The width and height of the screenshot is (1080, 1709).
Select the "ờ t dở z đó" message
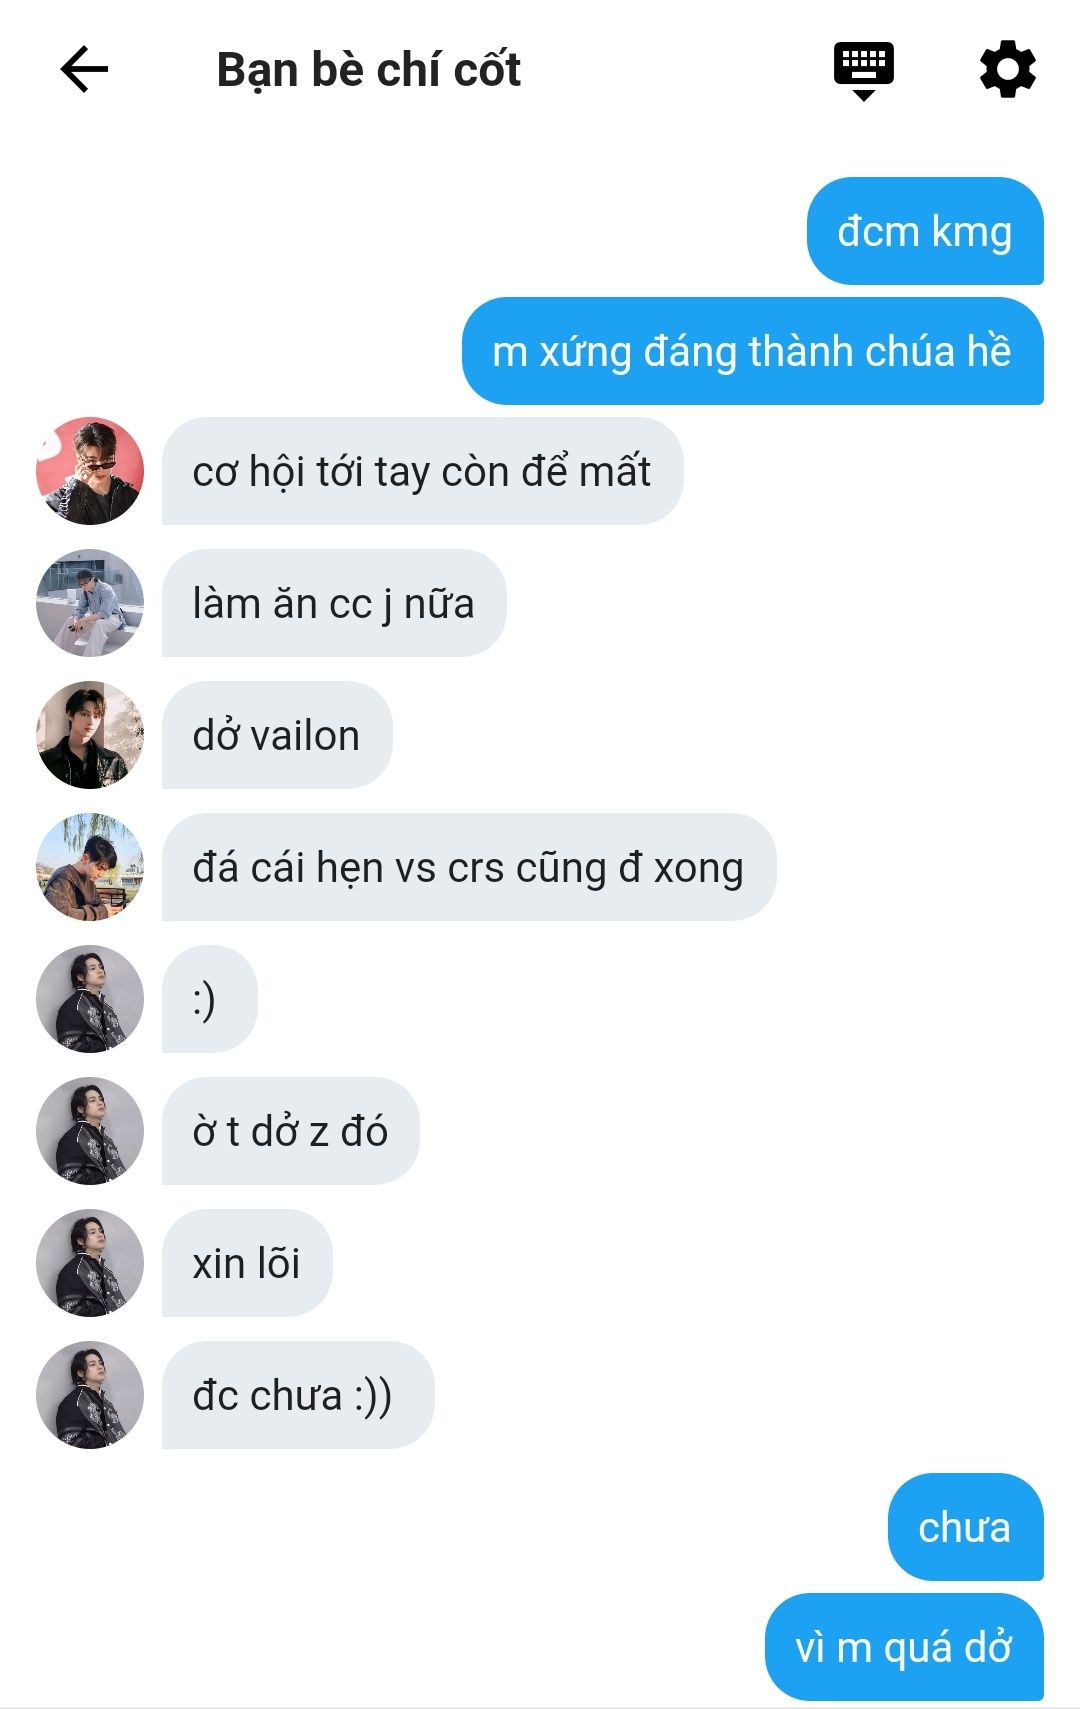(x=291, y=1131)
